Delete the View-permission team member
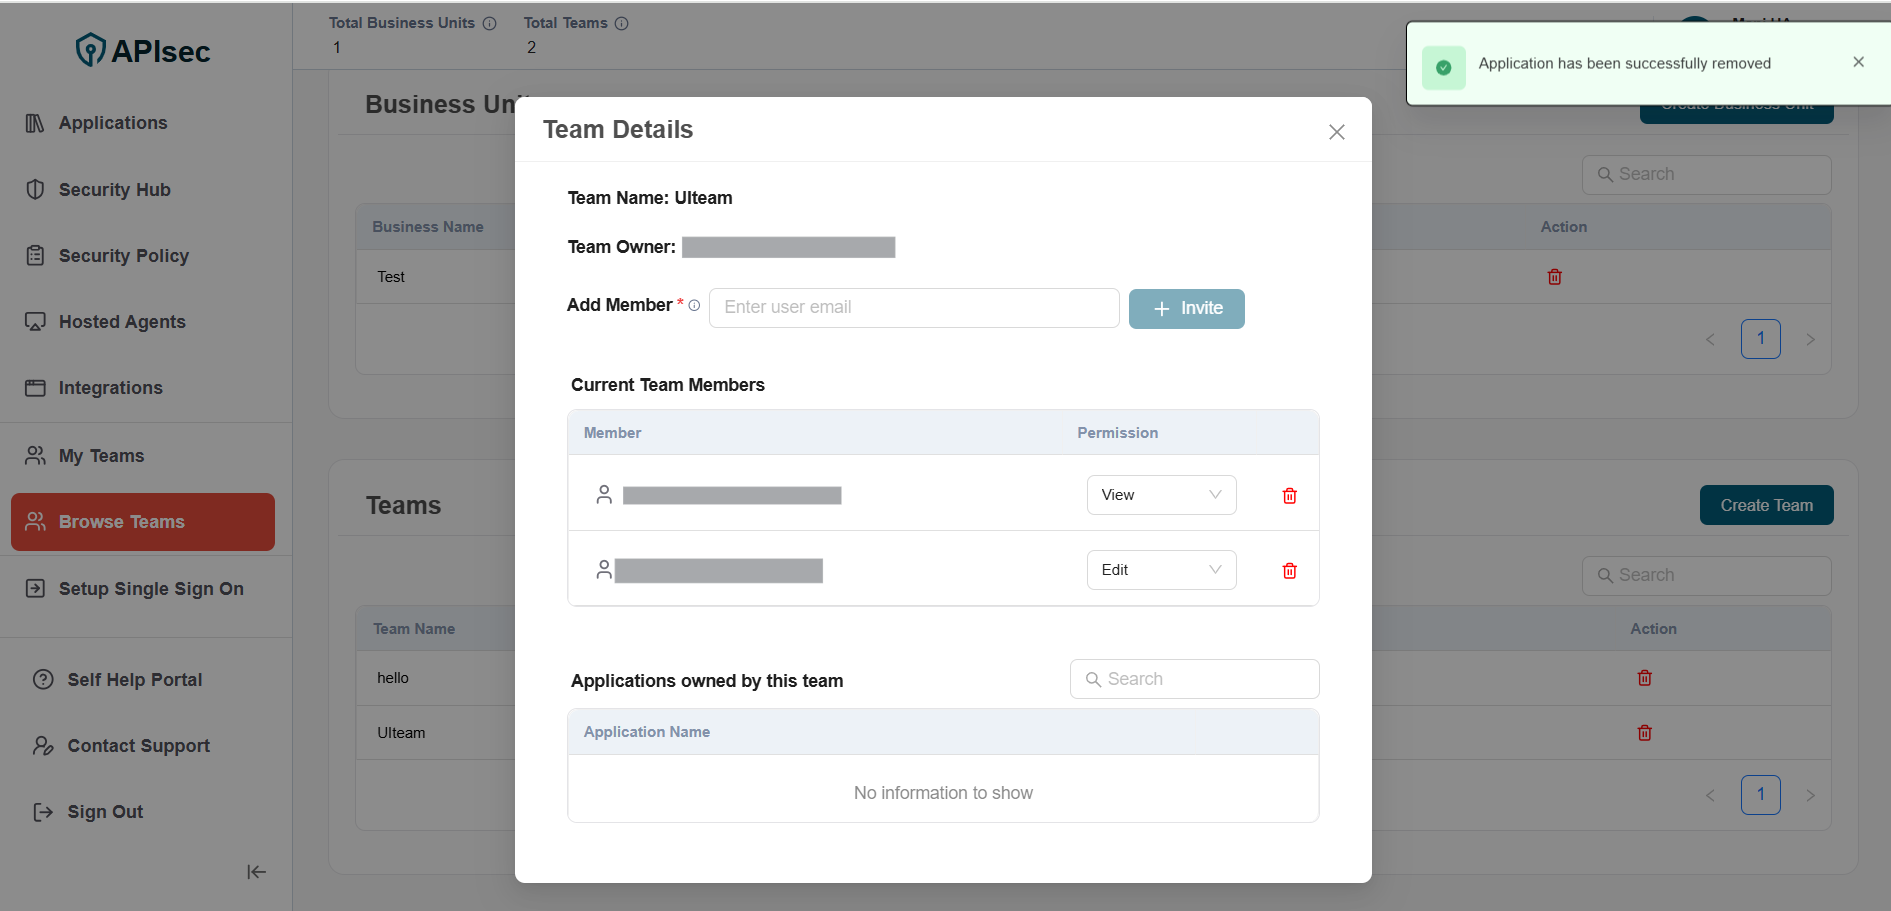This screenshot has height=911, width=1891. click(1289, 496)
